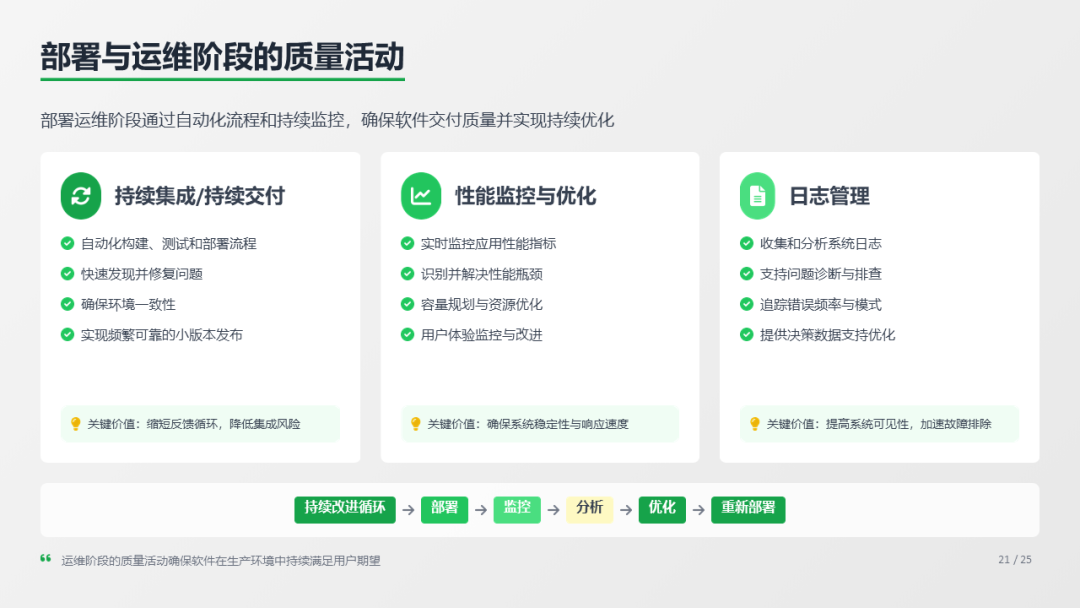Click the 提供决策数据支持优化 list item text
The image size is (1080, 608).
click(x=827, y=335)
